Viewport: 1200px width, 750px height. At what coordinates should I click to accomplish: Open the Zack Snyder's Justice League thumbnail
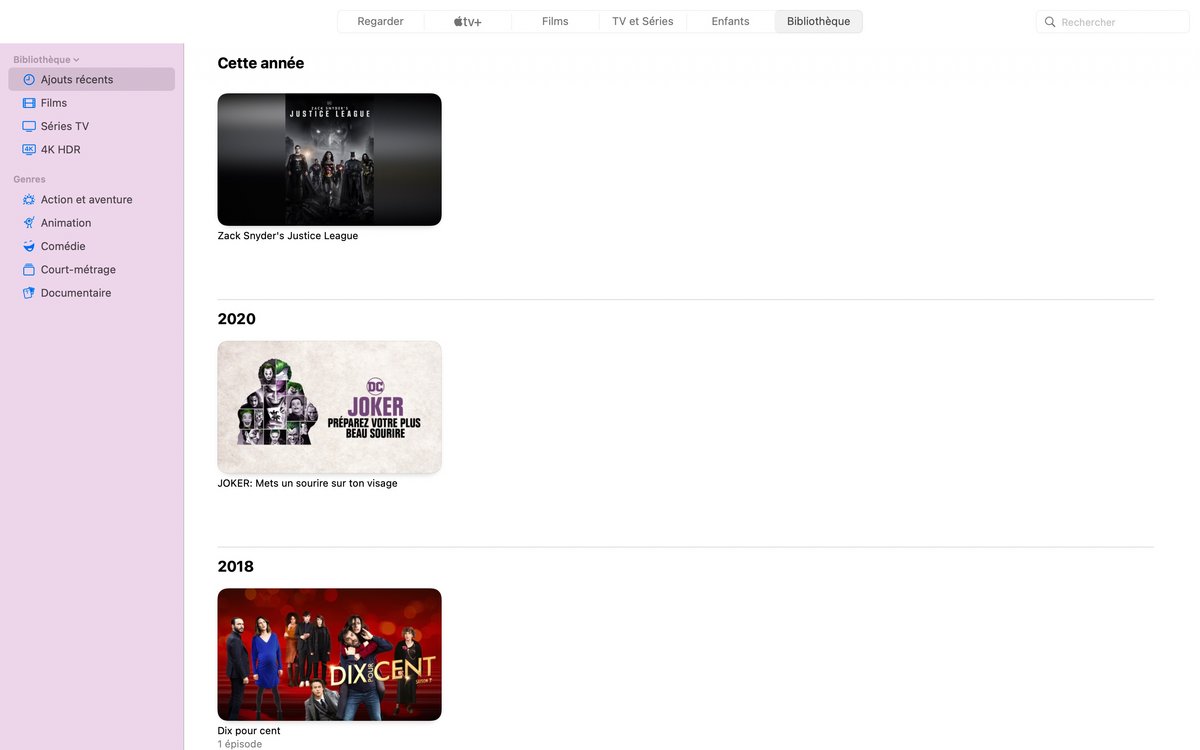tap(329, 159)
